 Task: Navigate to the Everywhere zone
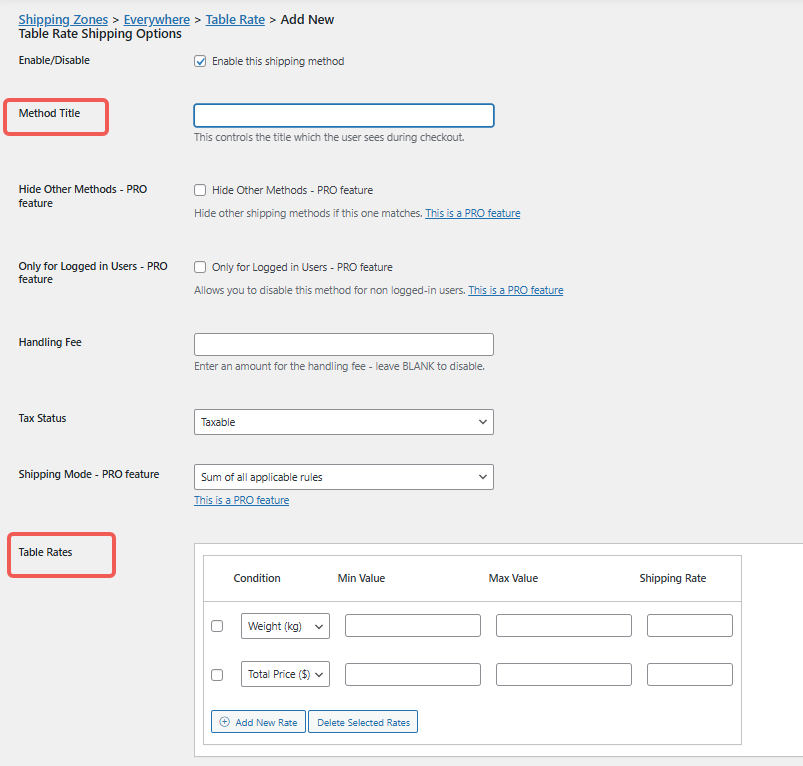[156, 19]
